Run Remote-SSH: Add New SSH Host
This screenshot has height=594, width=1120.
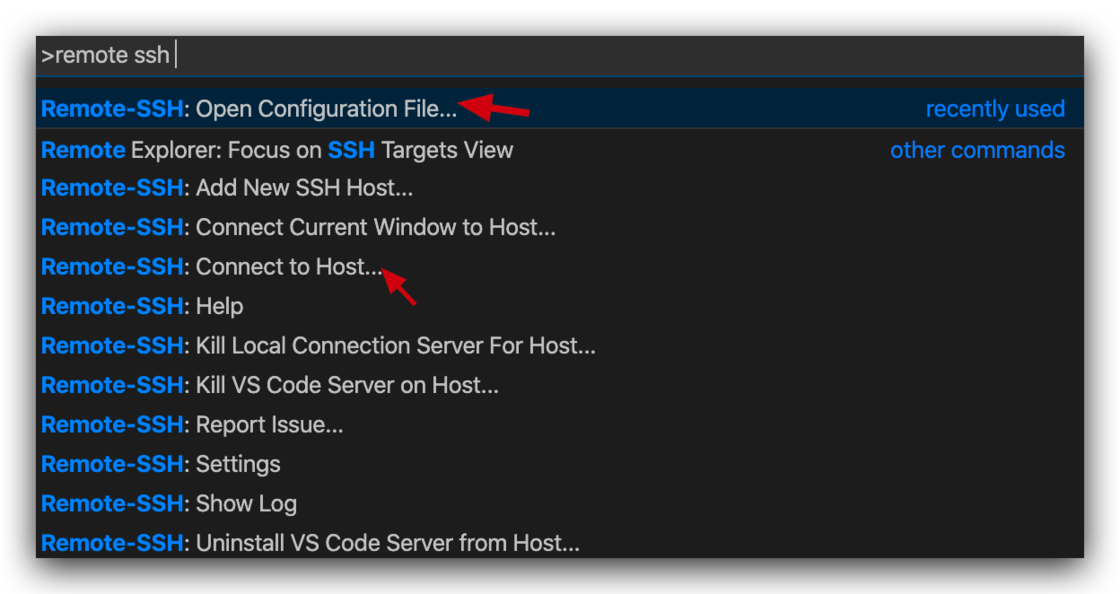click(x=227, y=188)
